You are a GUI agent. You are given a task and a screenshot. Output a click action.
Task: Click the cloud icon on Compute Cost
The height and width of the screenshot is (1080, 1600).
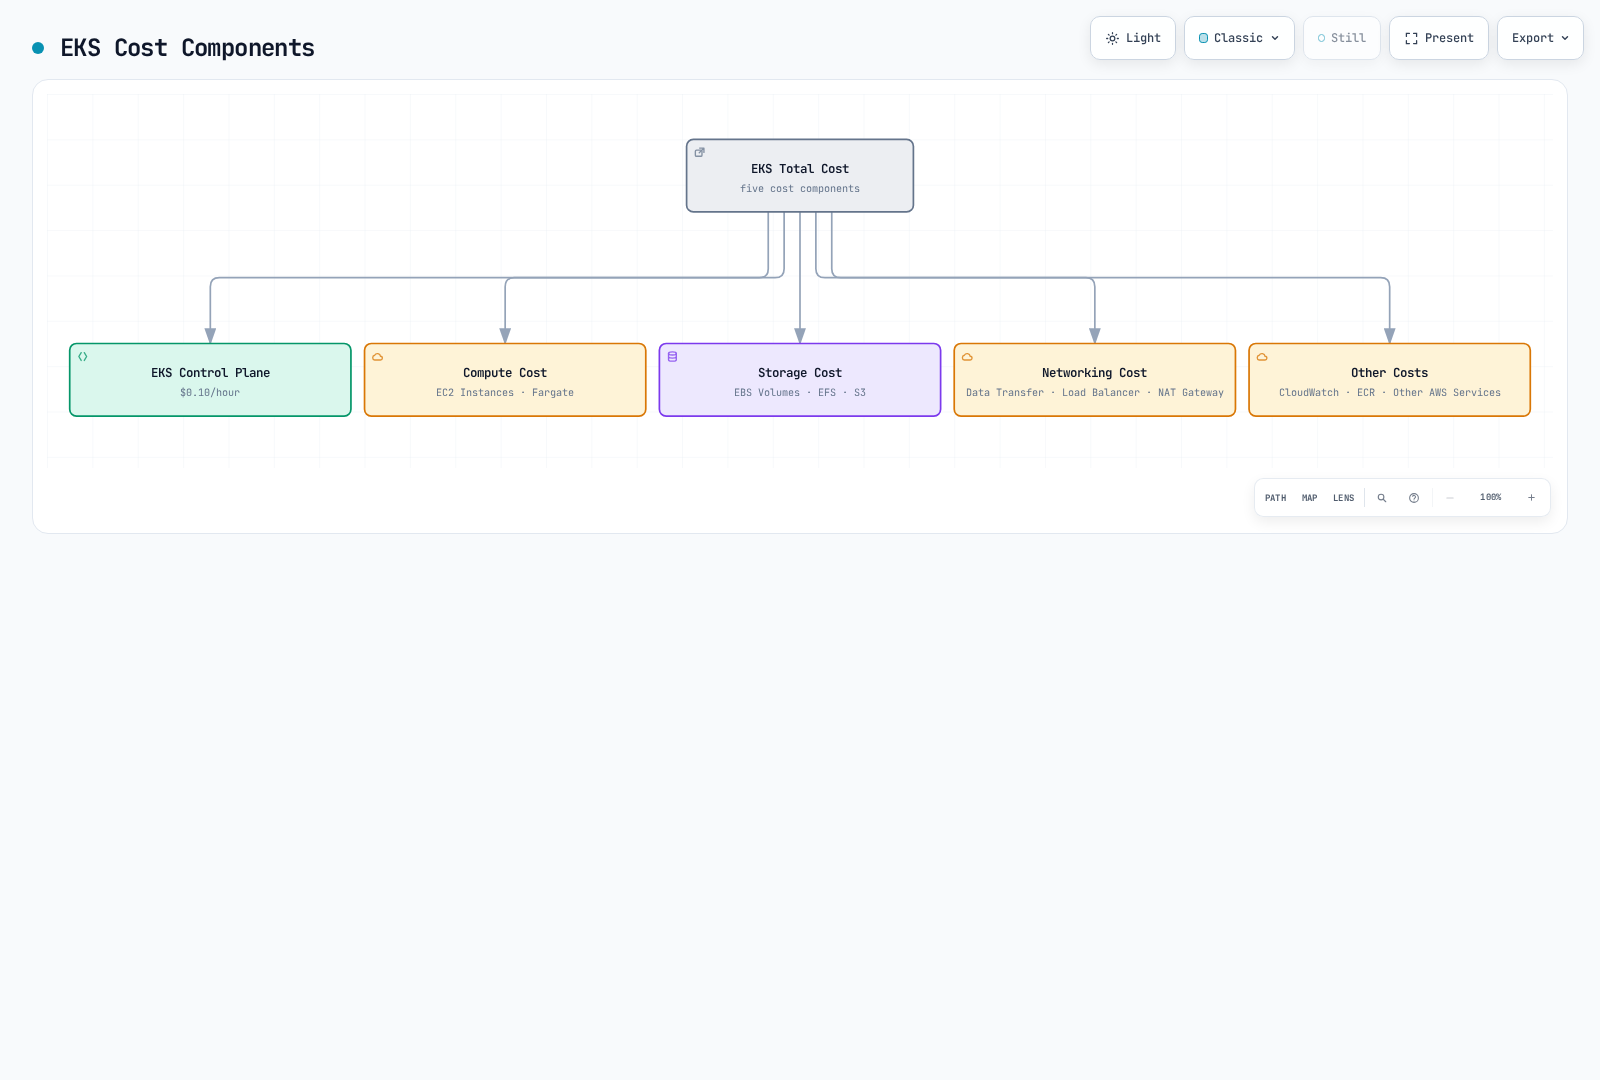pyautogui.click(x=378, y=357)
